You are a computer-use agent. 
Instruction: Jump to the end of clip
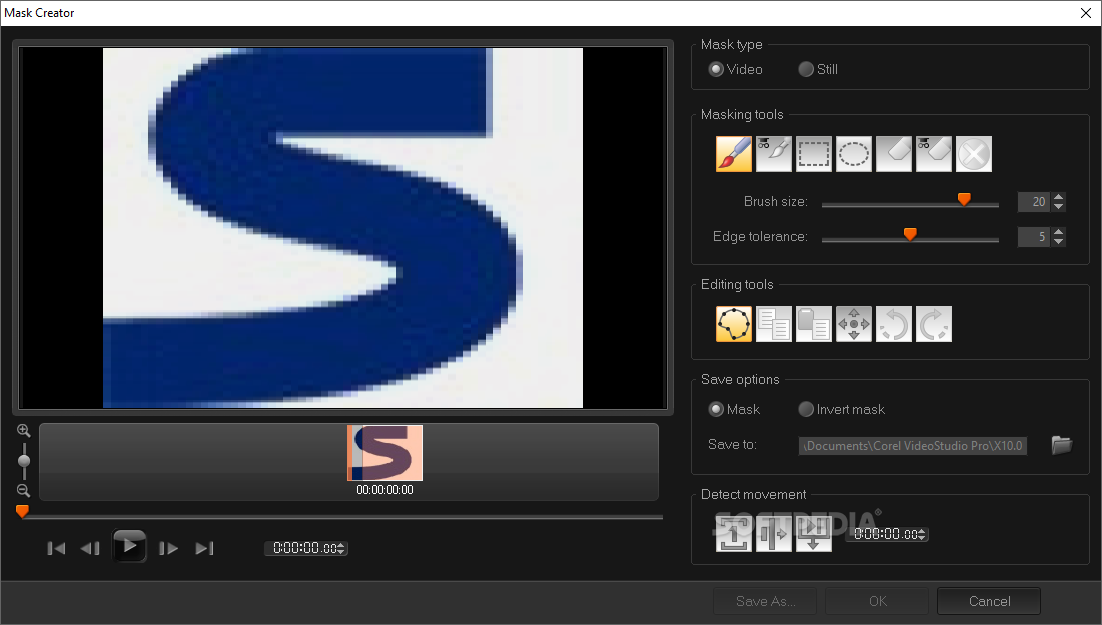204,548
